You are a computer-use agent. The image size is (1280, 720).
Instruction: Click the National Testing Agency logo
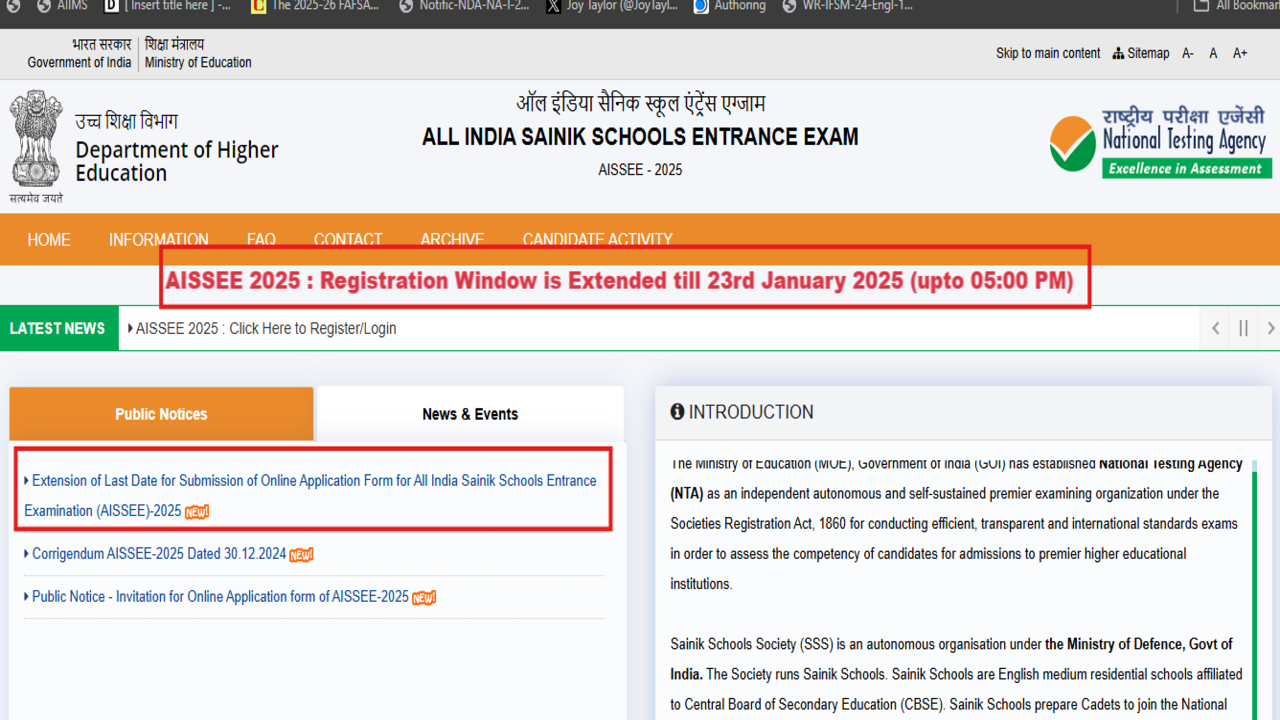(1160, 141)
